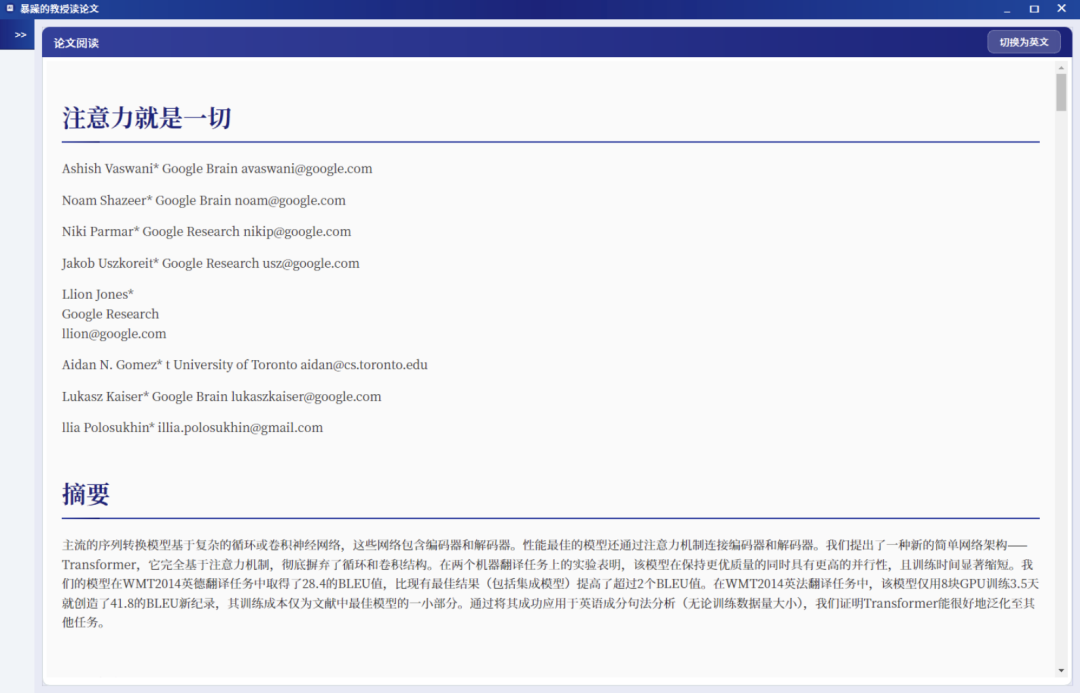
Task: Click the name Llion Jones*
Action: [x=98, y=294]
